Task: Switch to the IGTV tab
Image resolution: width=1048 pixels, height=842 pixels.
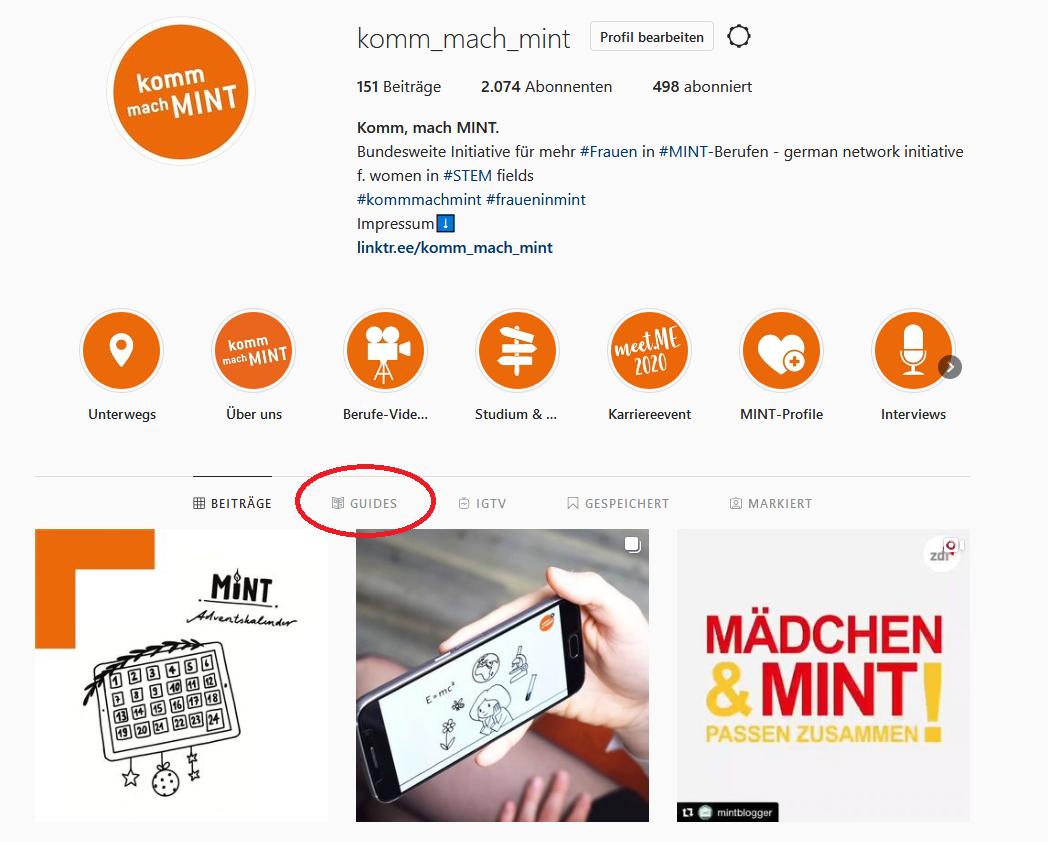Action: 482,503
